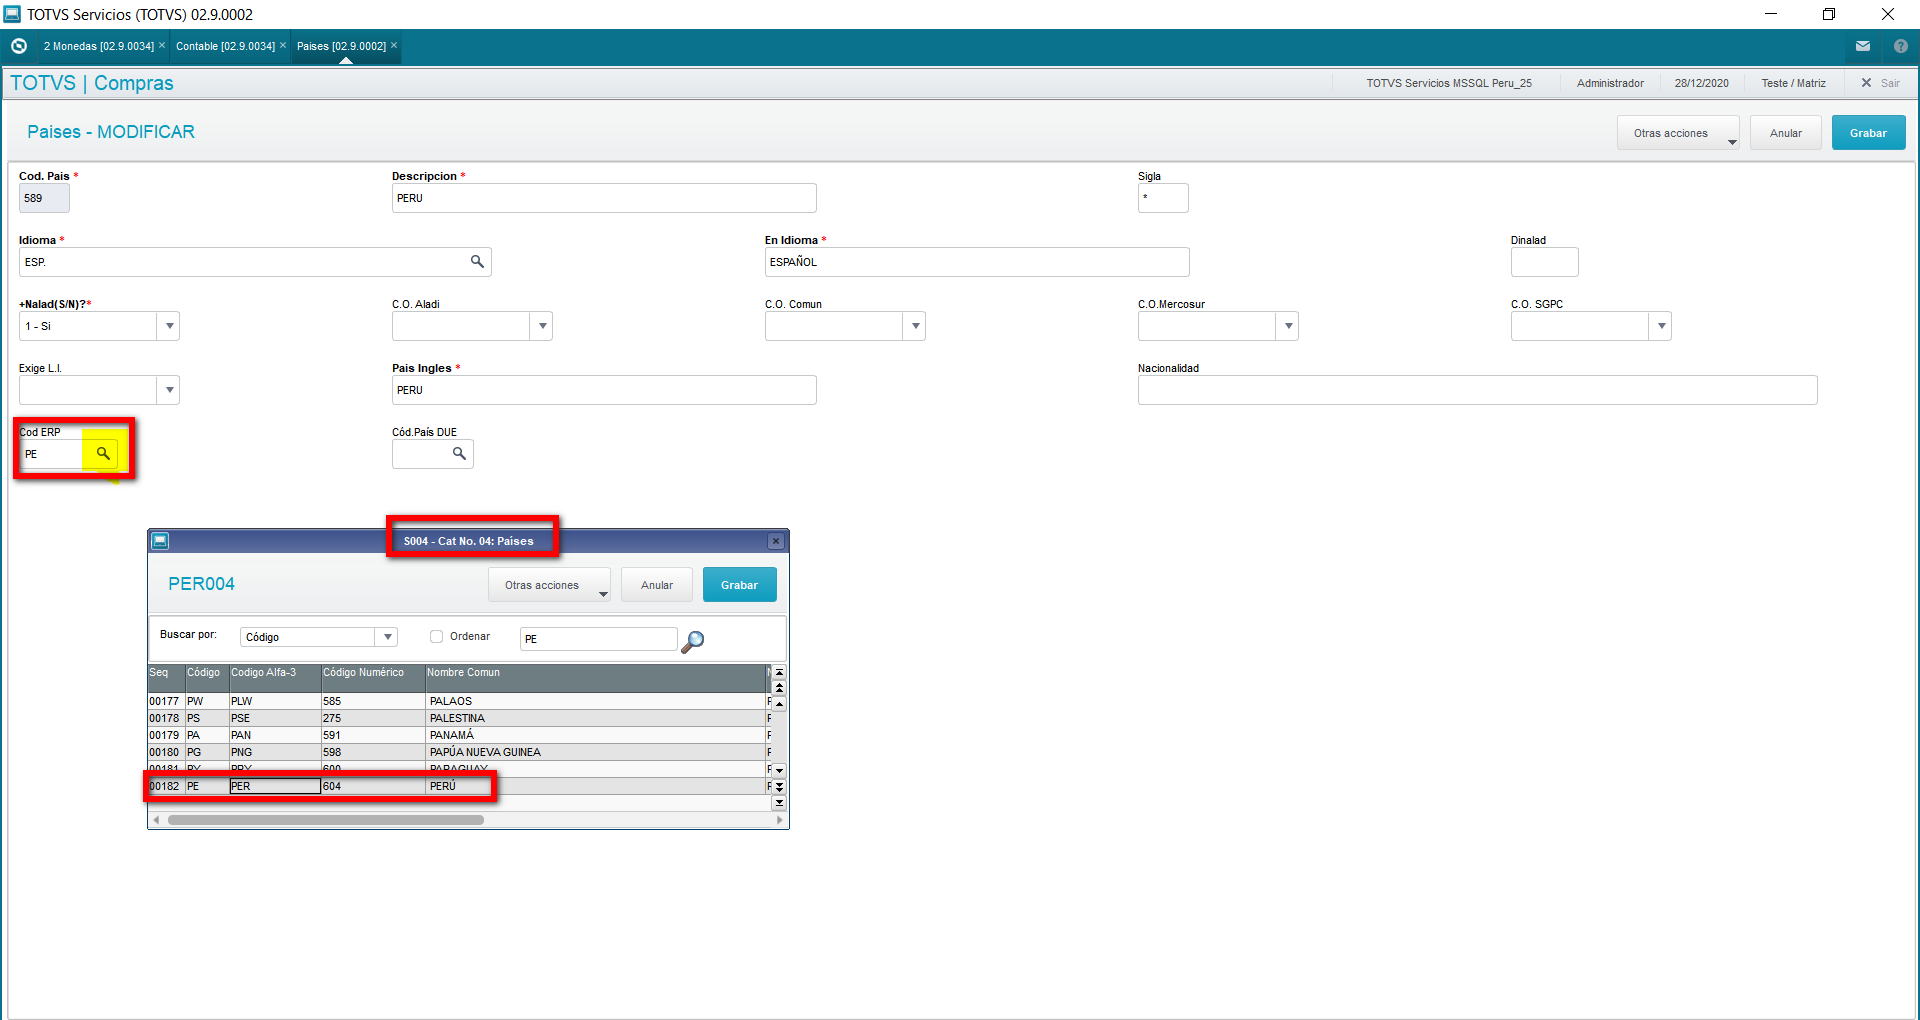Click the En Idioma ESPAÑOL field
Image resolution: width=1920 pixels, height=1020 pixels.
tap(977, 262)
